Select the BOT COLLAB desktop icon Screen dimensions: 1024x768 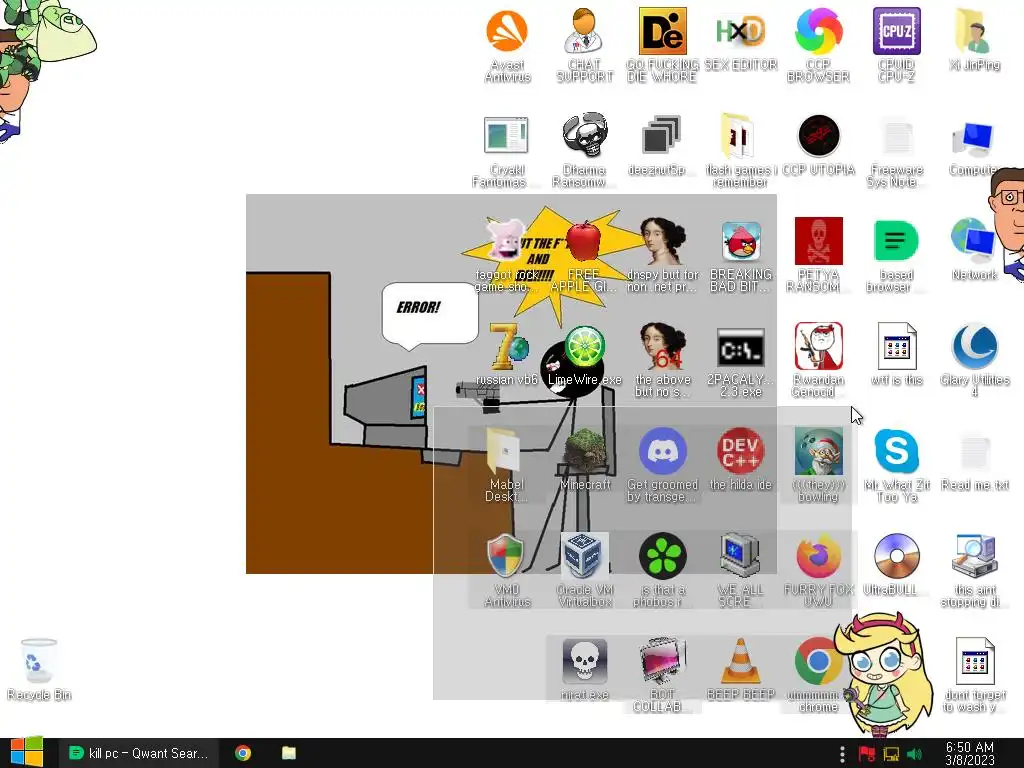(x=662, y=676)
